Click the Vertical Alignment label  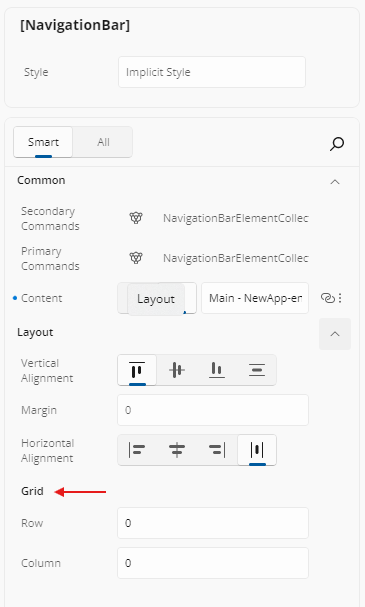pyautogui.click(x=47, y=370)
